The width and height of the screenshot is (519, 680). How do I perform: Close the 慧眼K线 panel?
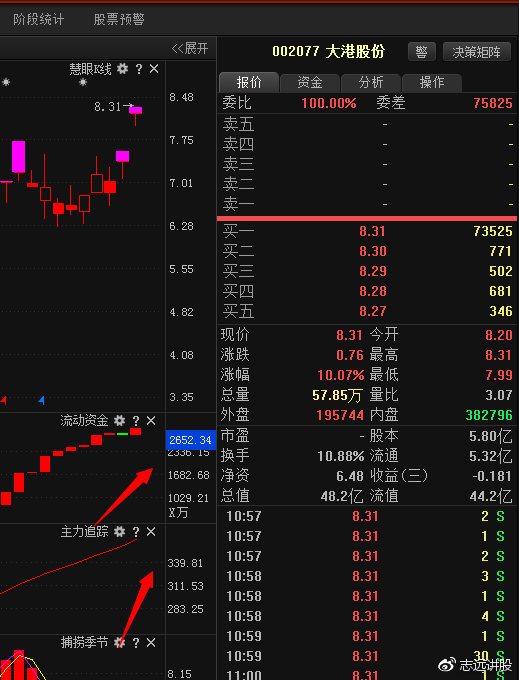tap(154, 69)
